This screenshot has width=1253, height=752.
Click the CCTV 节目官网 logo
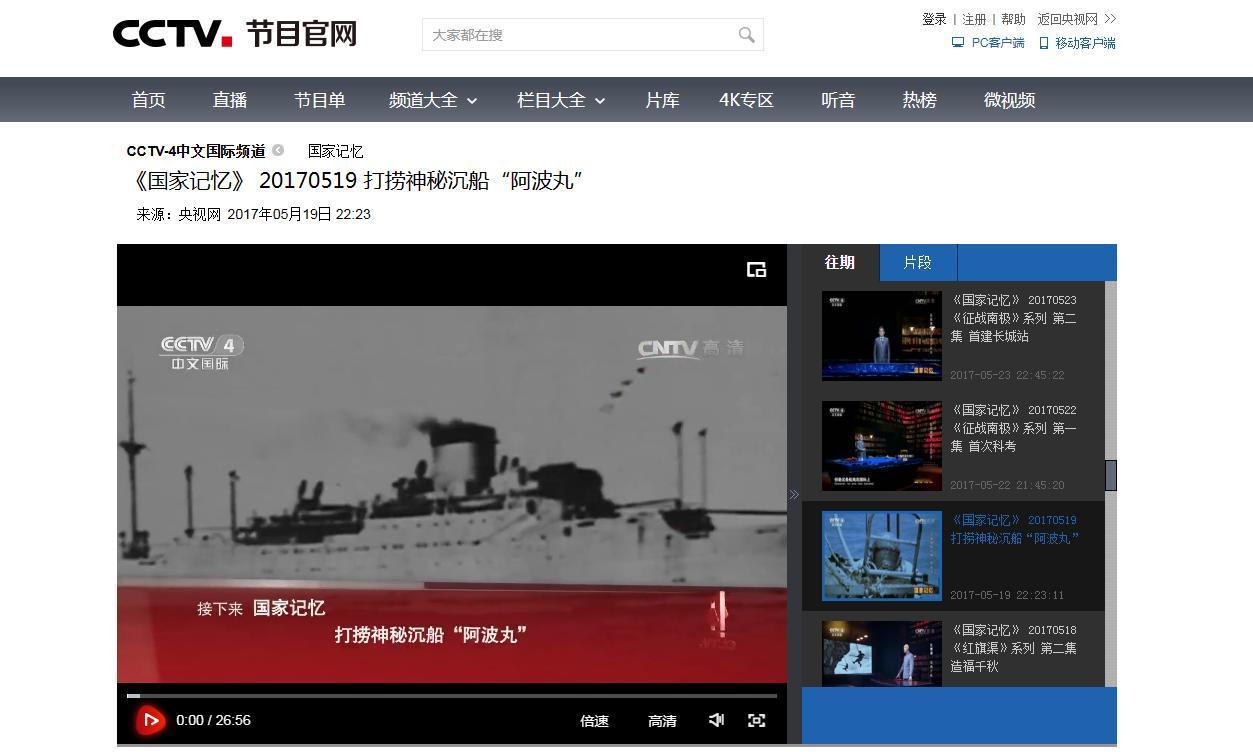(x=235, y=34)
